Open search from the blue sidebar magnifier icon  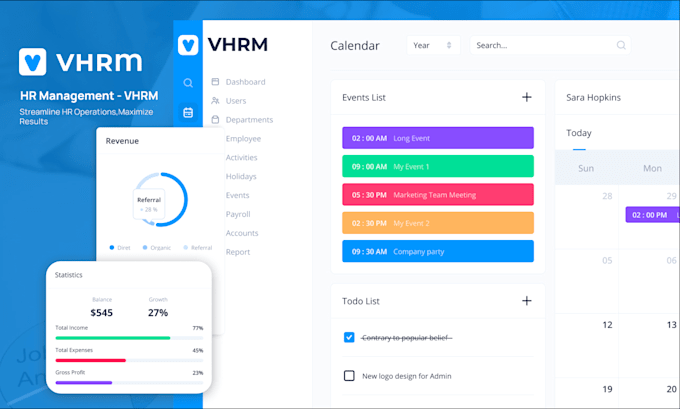point(188,83)
